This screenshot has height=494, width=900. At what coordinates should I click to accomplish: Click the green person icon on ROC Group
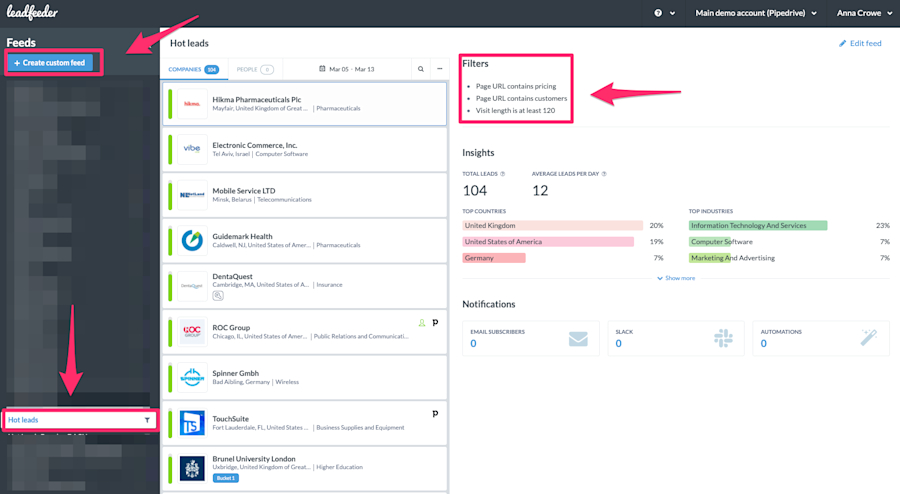click(422, 323)
